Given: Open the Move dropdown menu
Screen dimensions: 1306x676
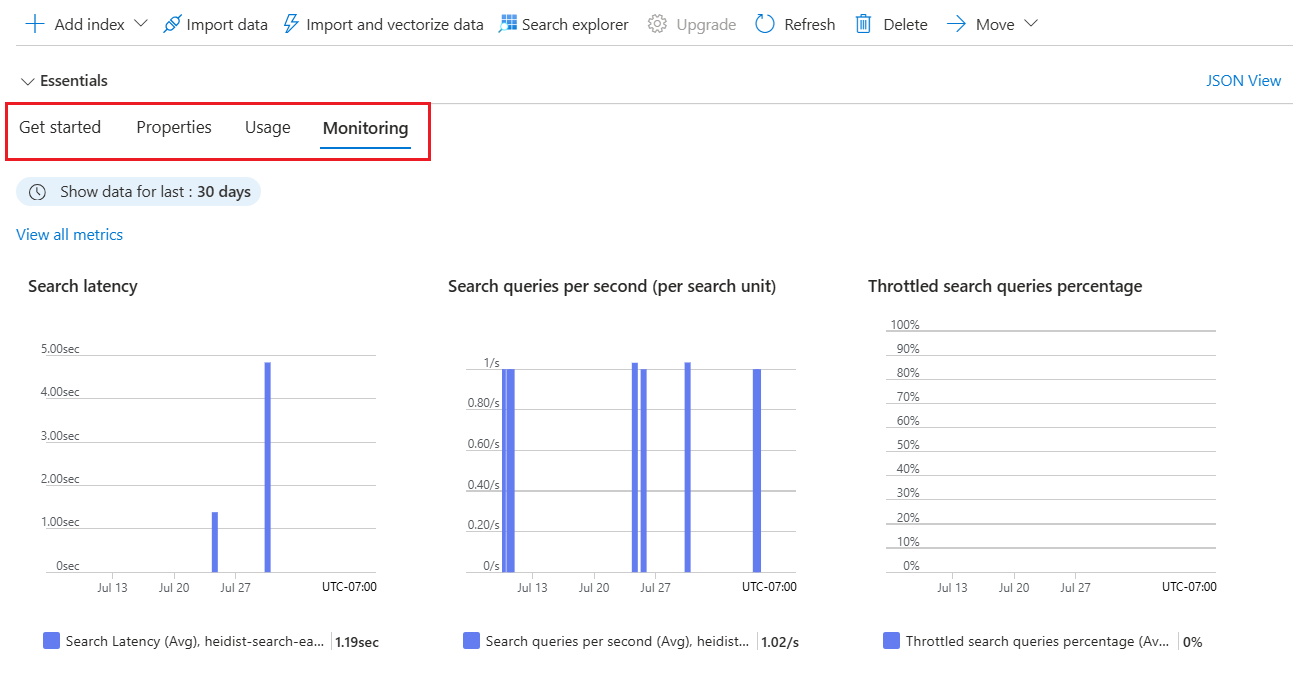Looking at the screenshot, I should tap(1031, 23).
